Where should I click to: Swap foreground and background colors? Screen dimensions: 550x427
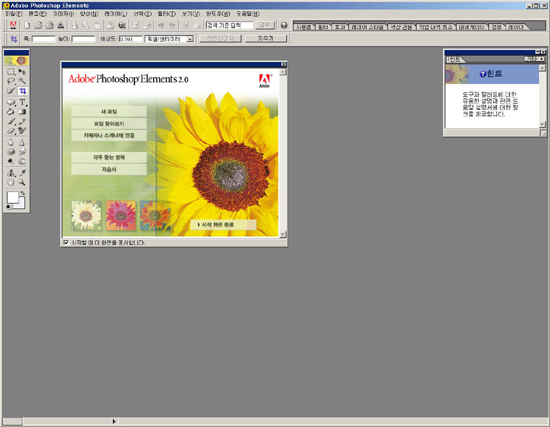23,193
